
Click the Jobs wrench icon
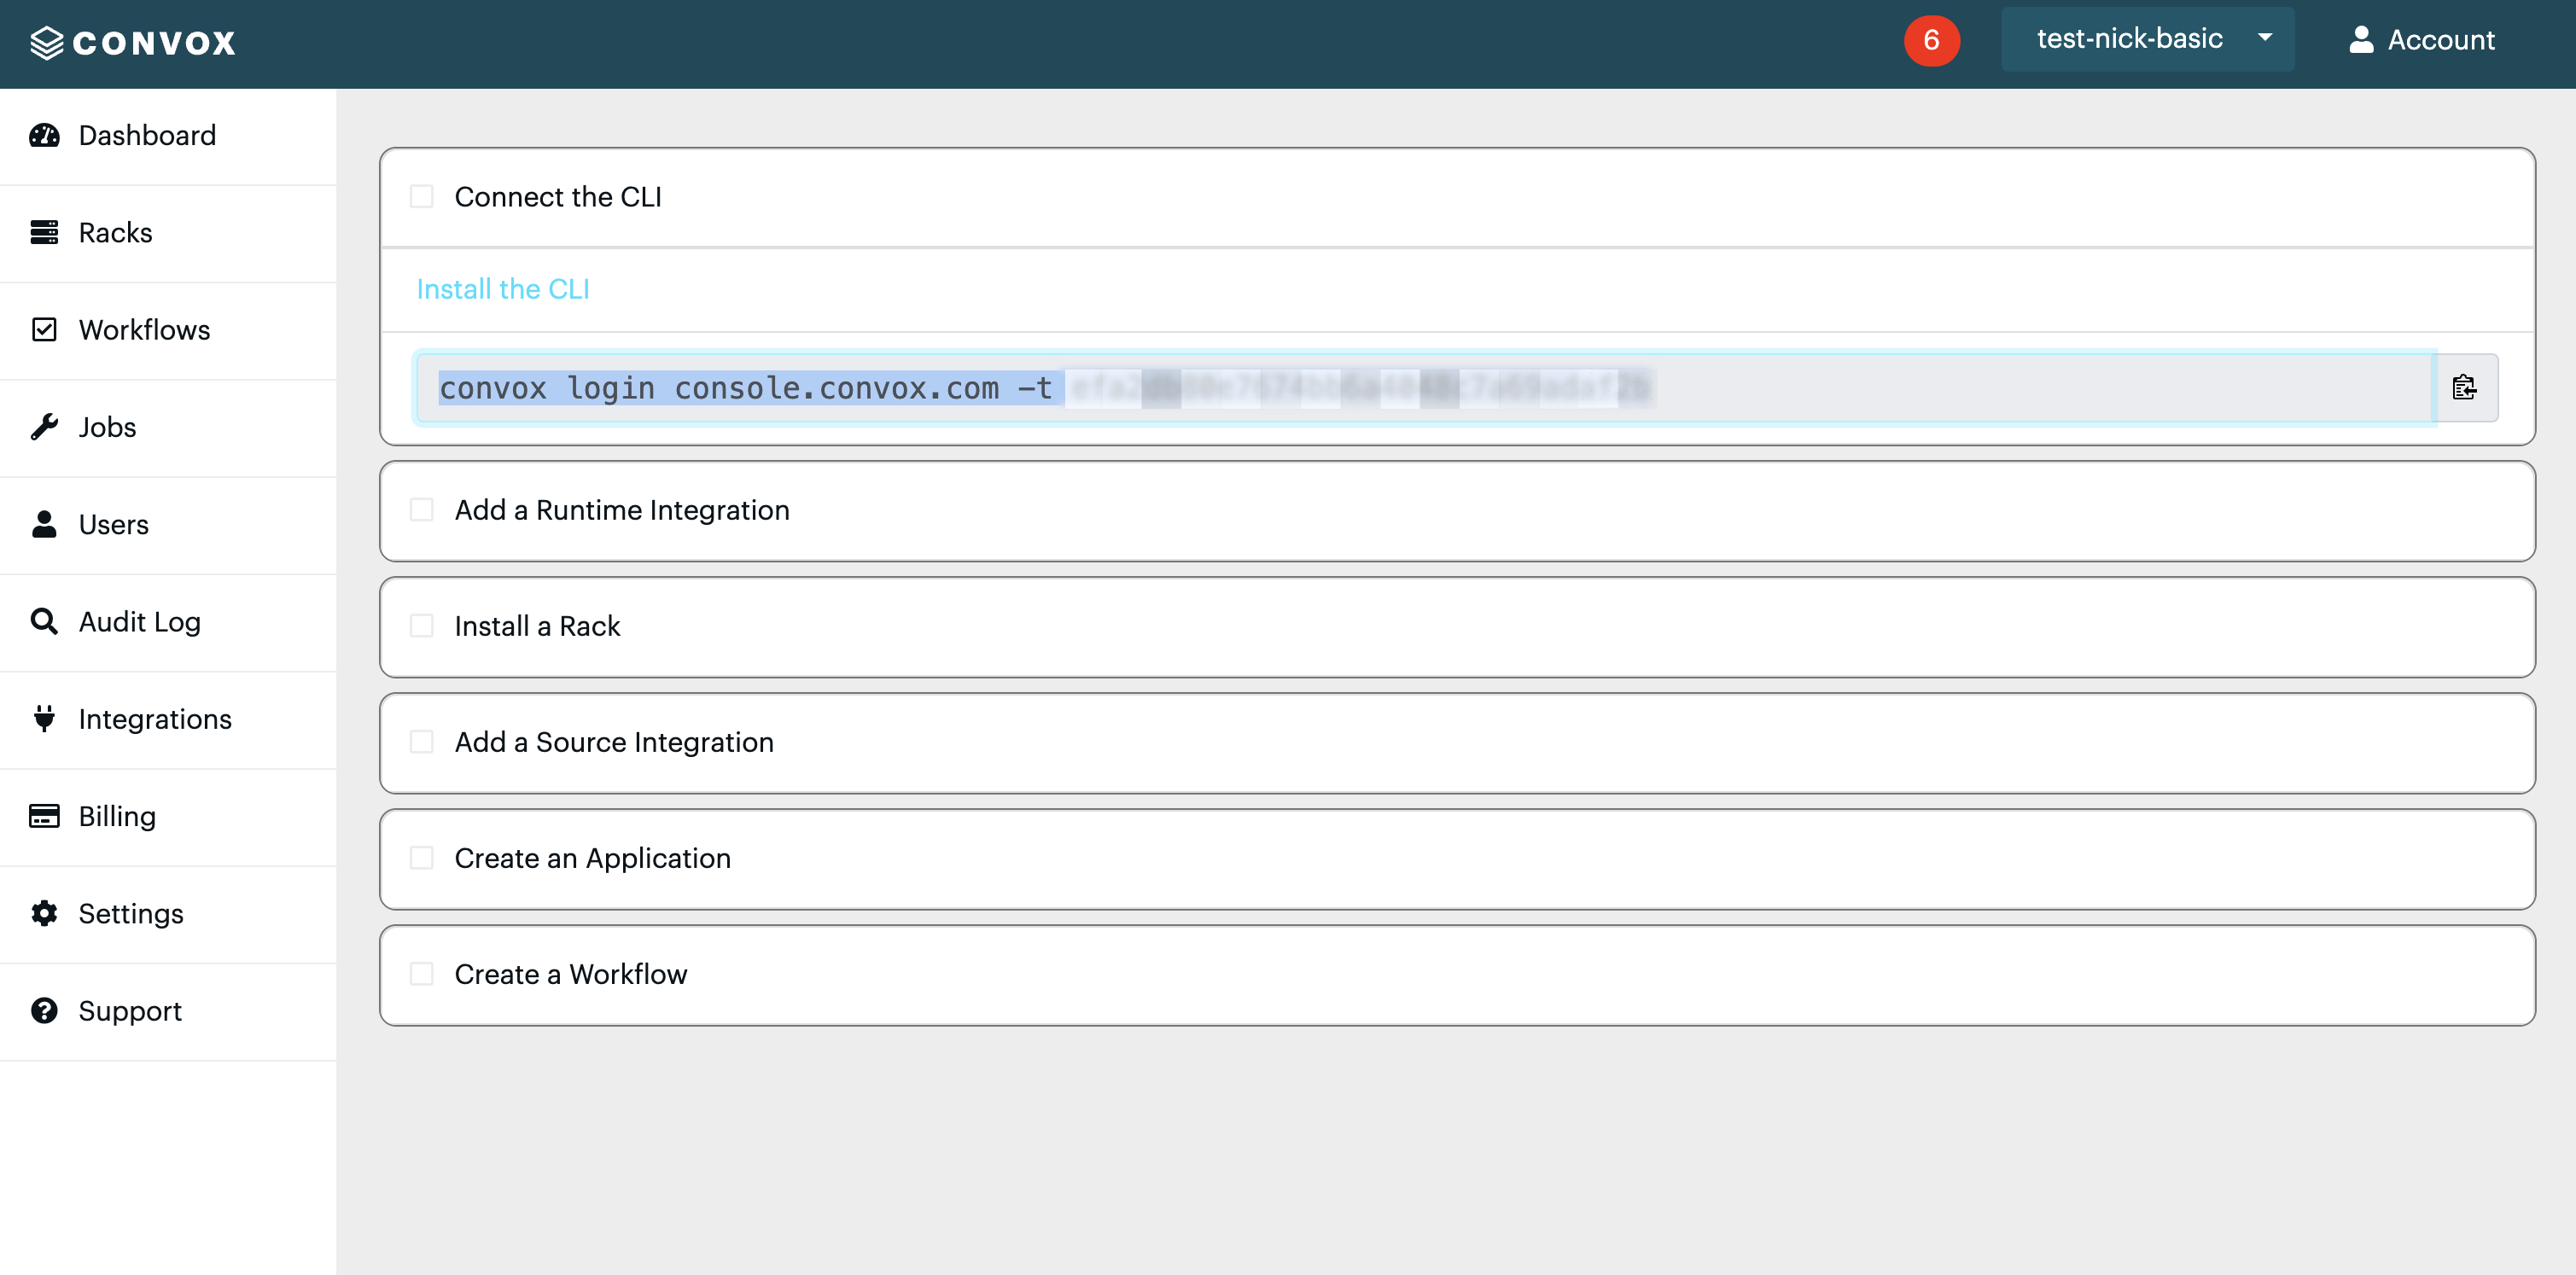pos(44,427)
